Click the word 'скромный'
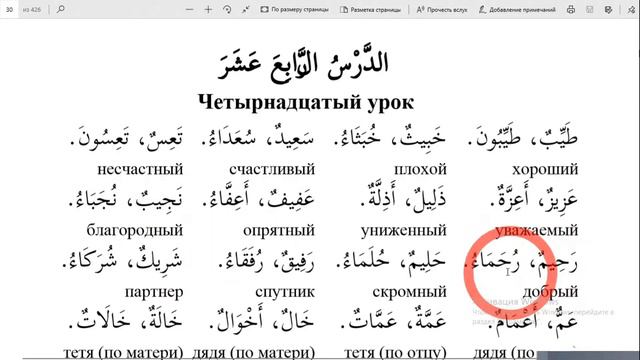Viewport: 640px width, 360px height. (x=409, y=292)
